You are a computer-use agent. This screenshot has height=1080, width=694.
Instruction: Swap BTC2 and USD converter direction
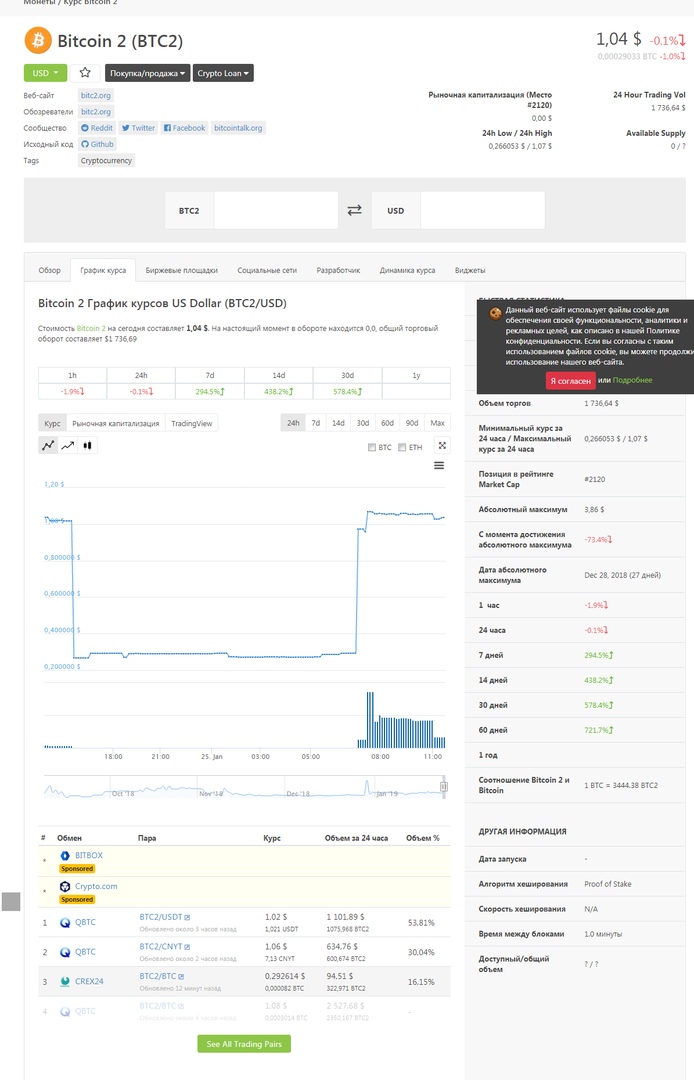tap(355, 211)
